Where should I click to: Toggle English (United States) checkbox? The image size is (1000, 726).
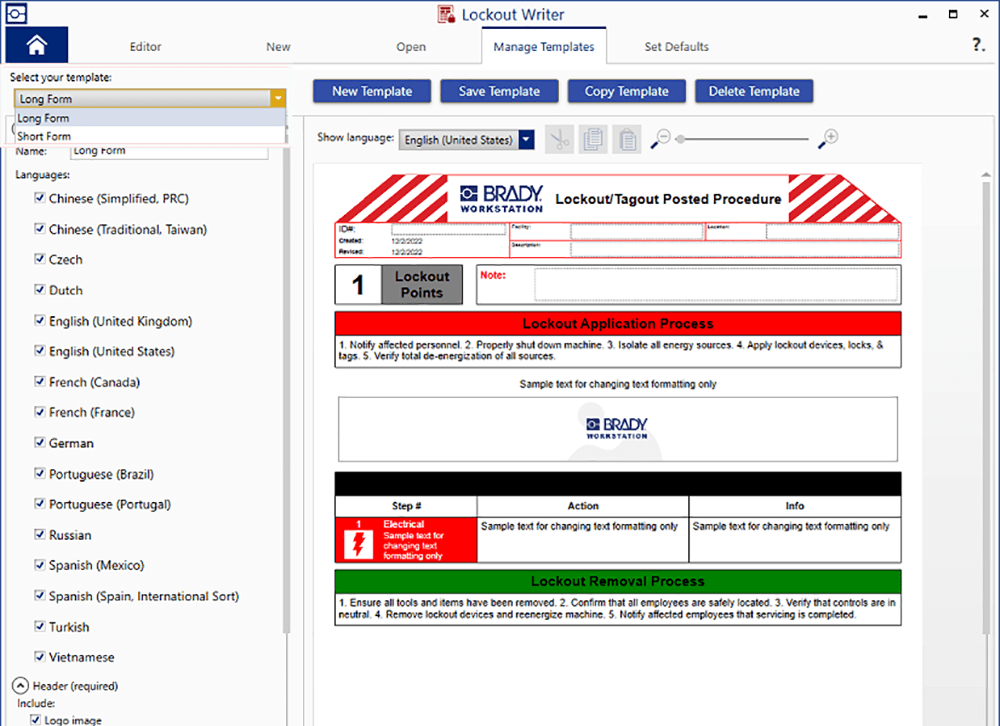[40, 351]
